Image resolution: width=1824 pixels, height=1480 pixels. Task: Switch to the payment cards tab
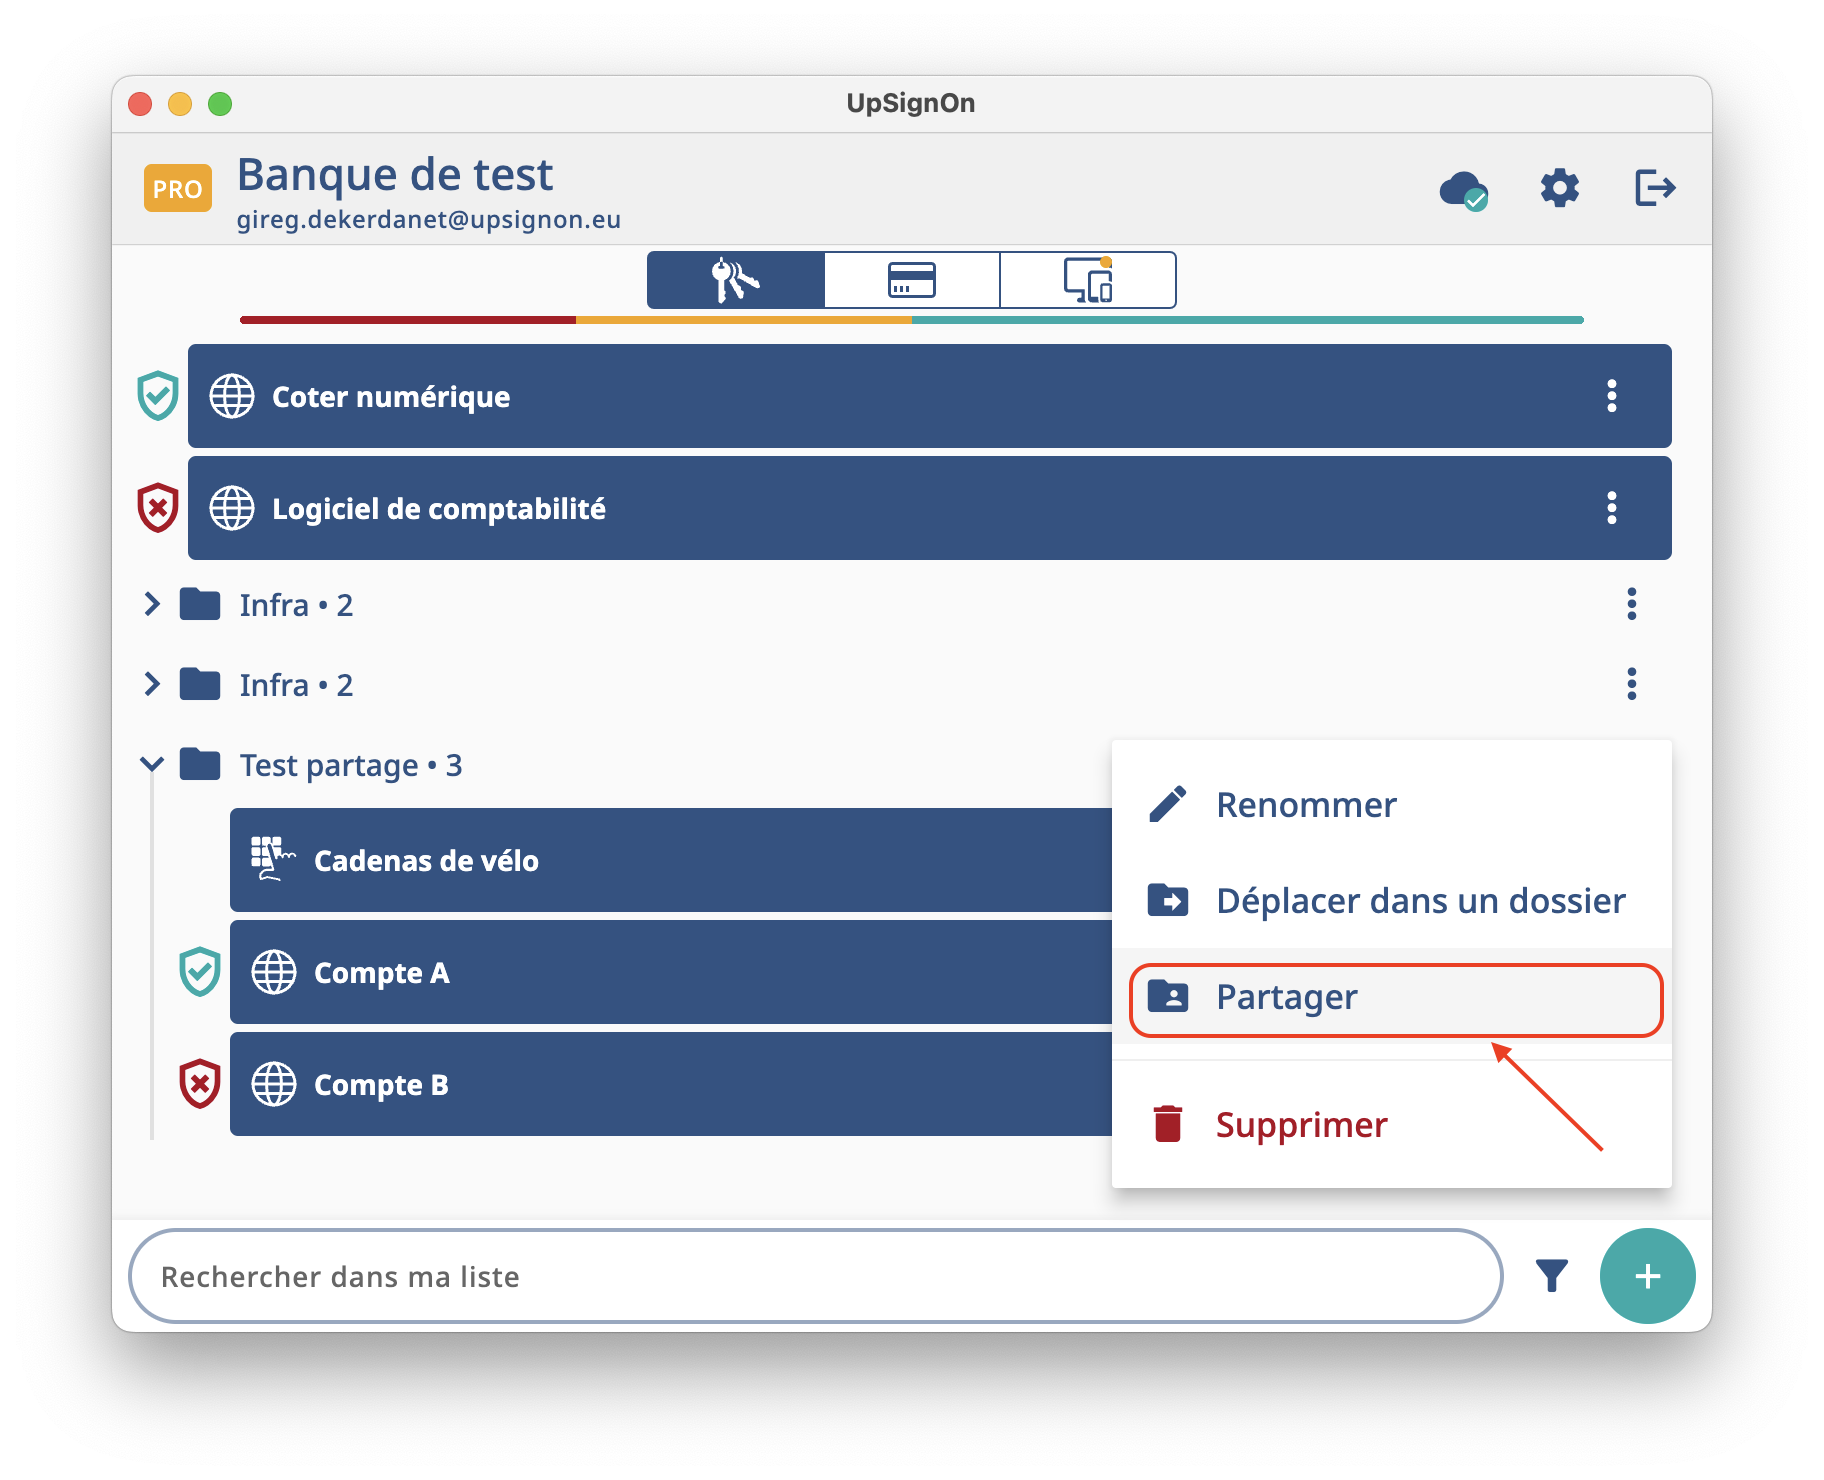pos(911,280)
